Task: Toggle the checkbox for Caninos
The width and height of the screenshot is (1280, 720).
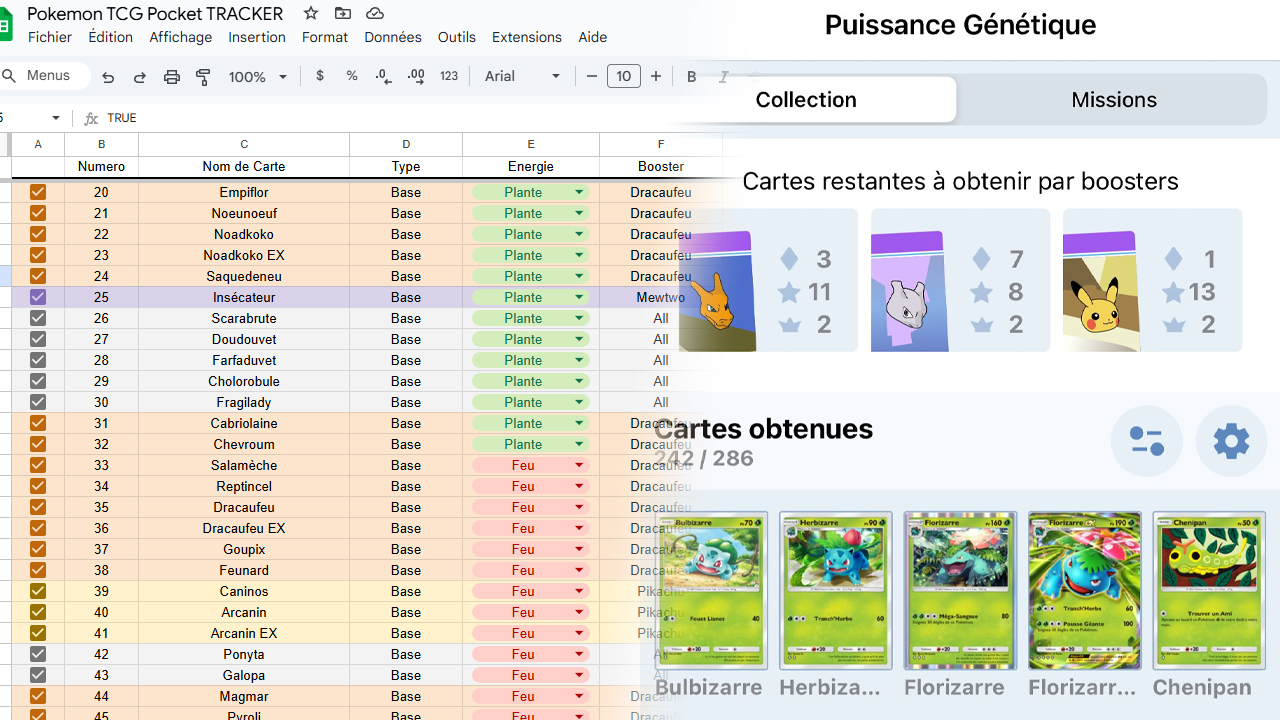Action: [38, 591]
